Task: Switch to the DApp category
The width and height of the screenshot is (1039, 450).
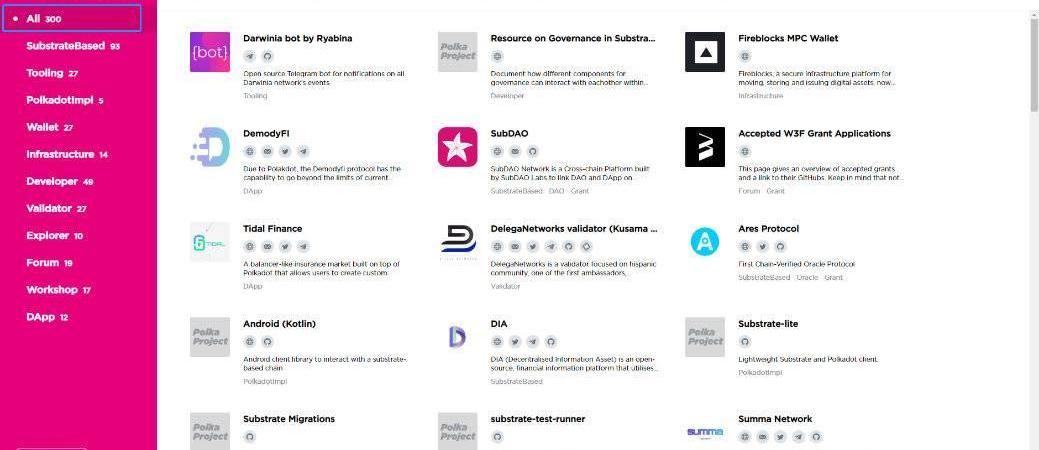Action: click(47, 317)
